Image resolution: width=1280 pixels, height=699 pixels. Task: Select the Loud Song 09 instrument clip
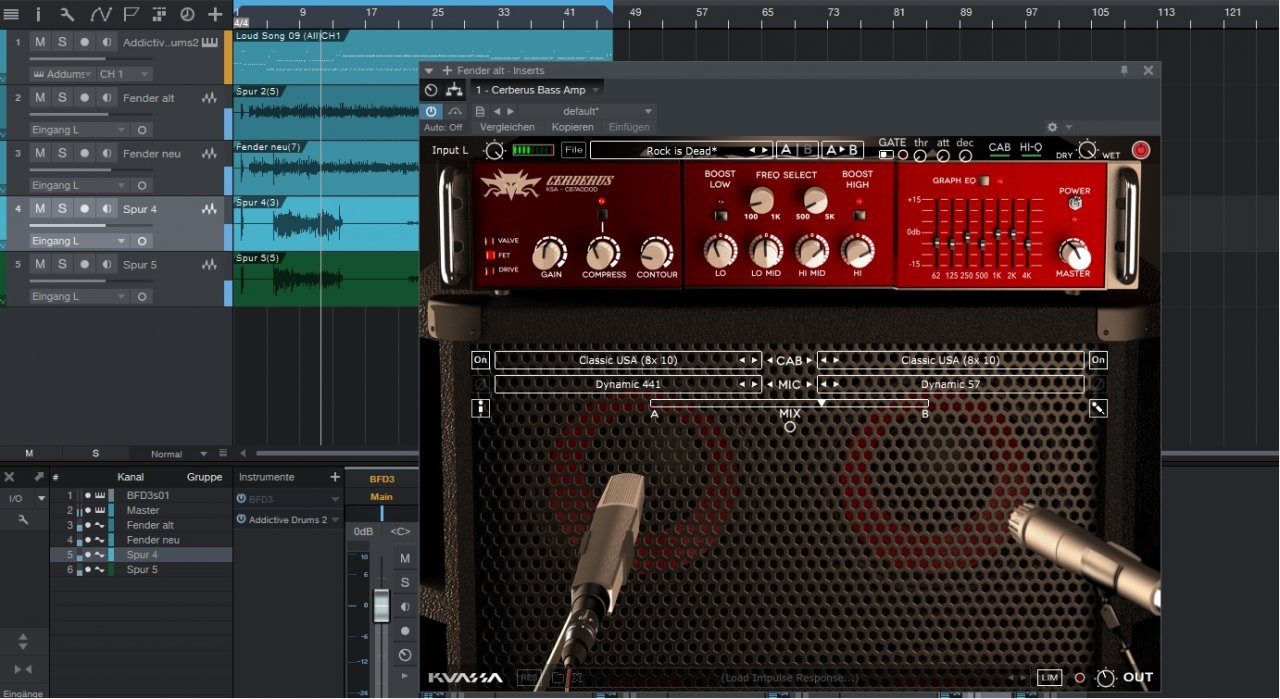coord(423,57)
